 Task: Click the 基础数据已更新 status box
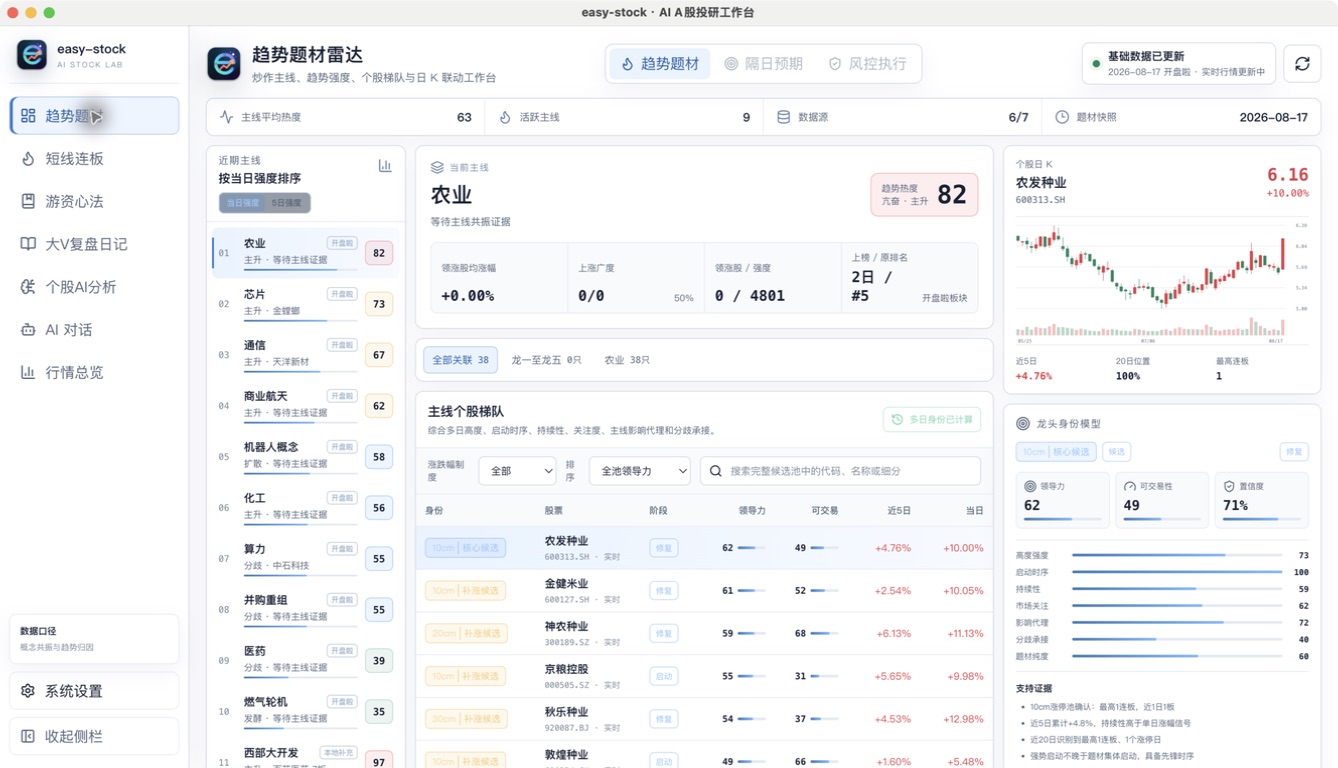1179,63
